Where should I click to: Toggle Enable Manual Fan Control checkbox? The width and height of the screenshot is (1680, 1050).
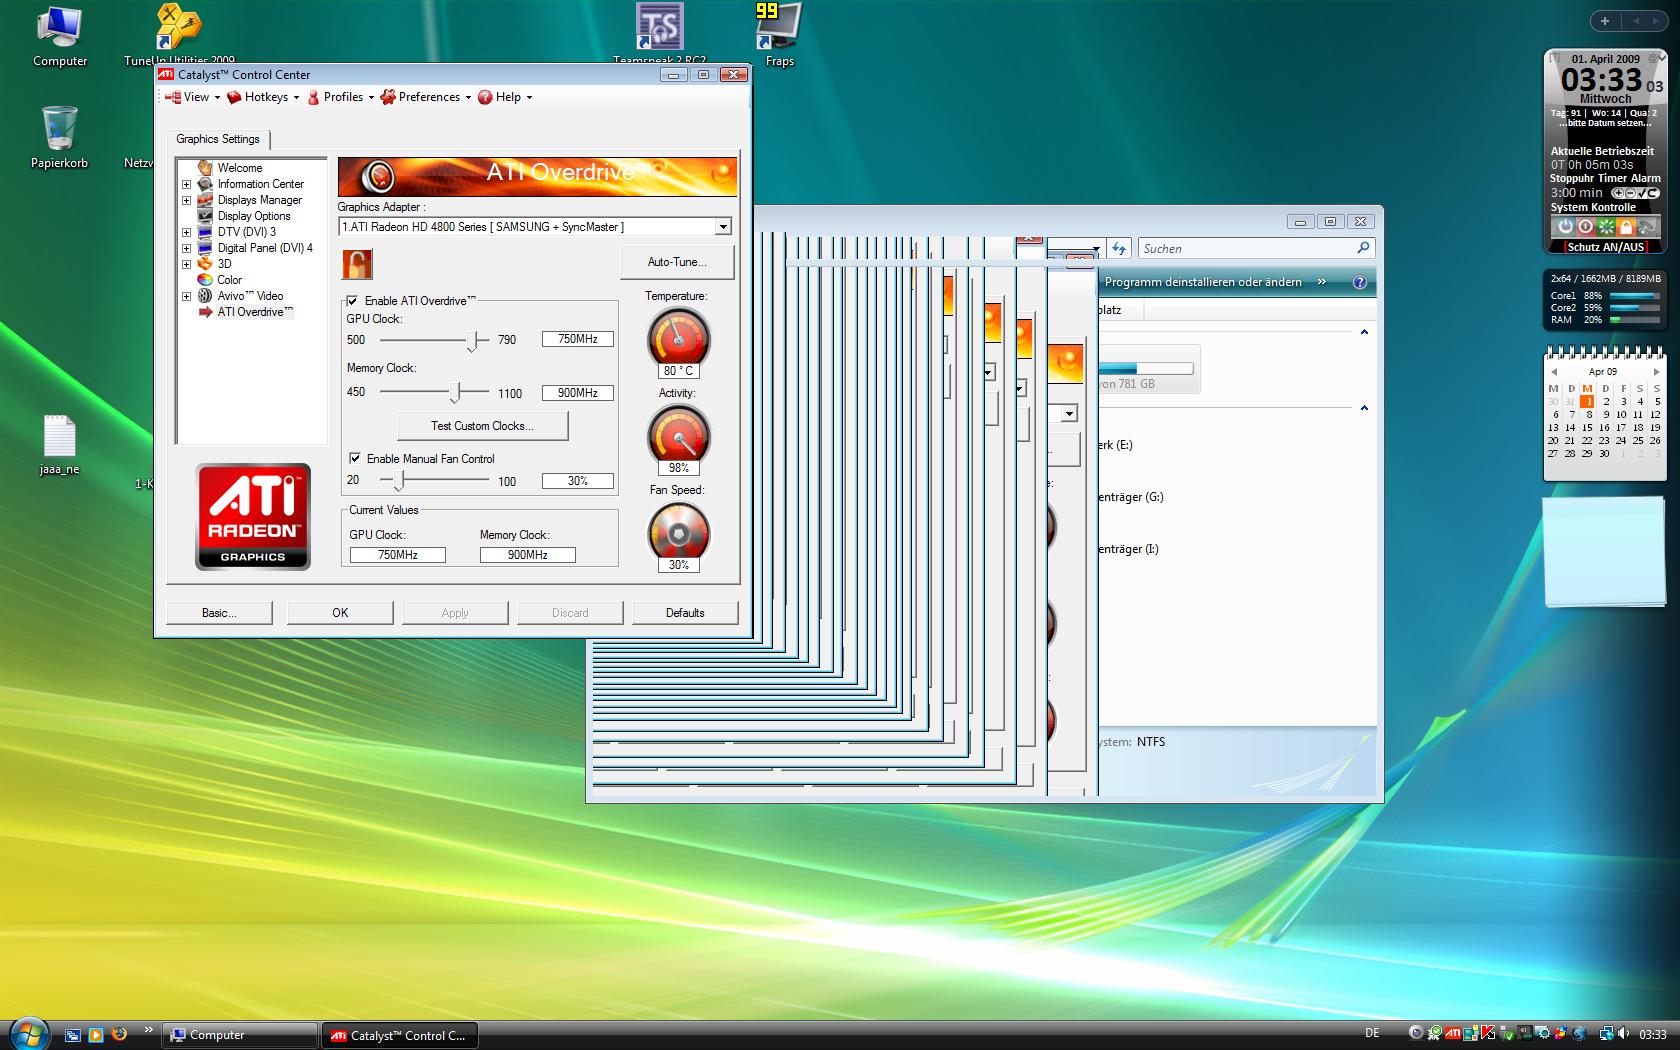click(354, 458)
